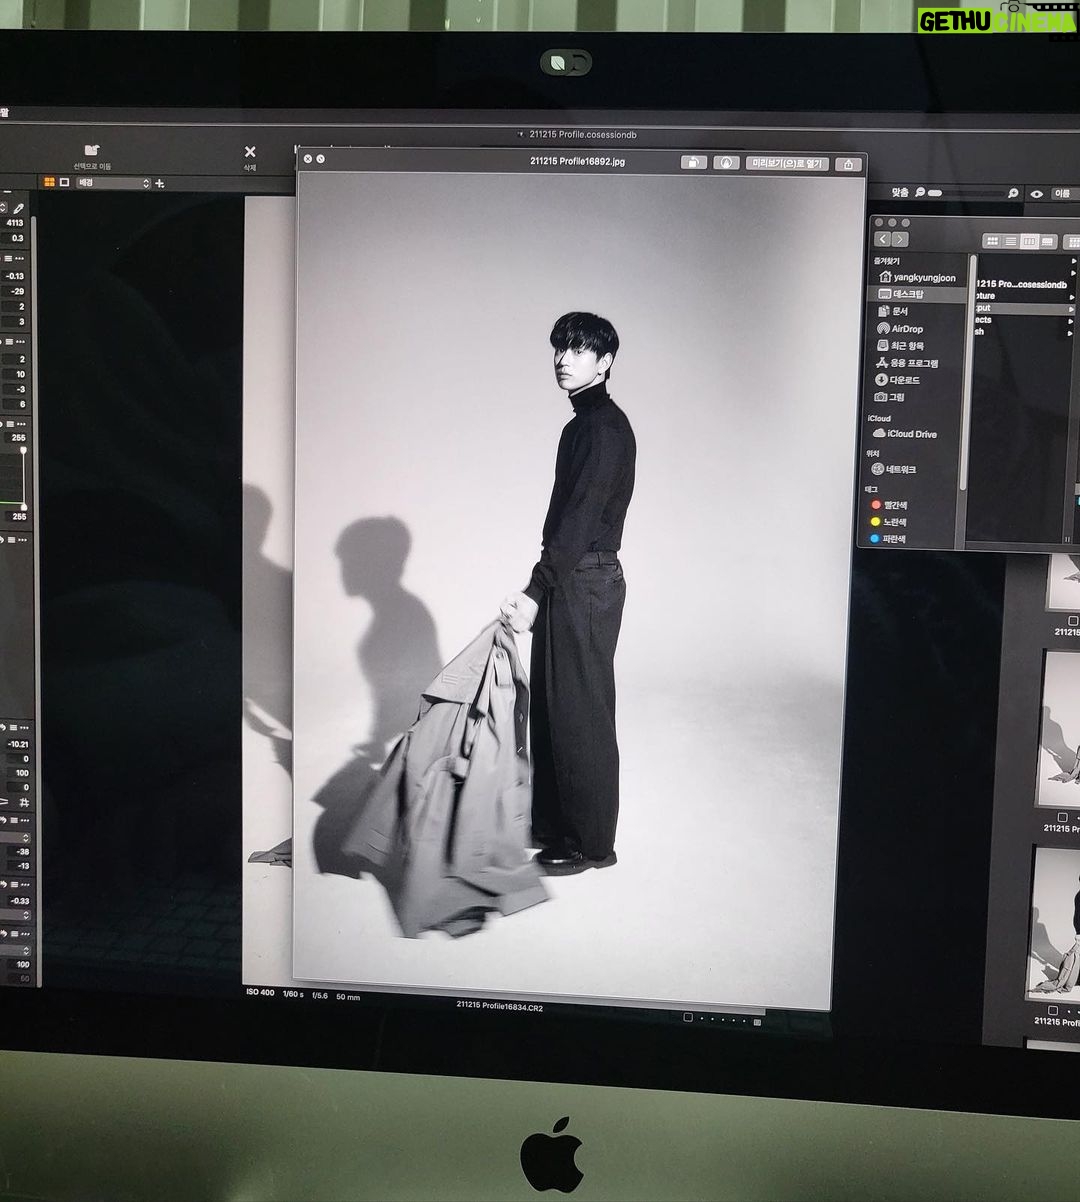Switch Finder to gallery view
The width and height of the screenshot is (1080, 1202).
1047,242
